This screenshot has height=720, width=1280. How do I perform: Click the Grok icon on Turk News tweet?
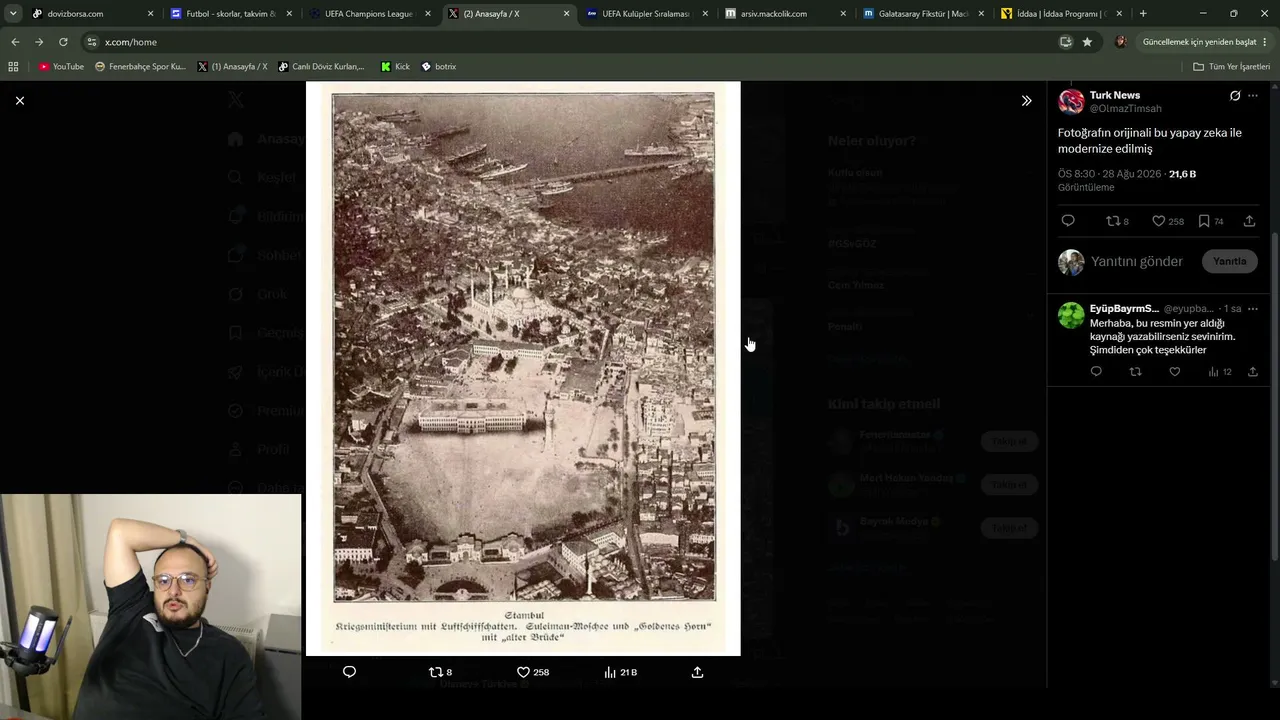(x=1235, y=96)
